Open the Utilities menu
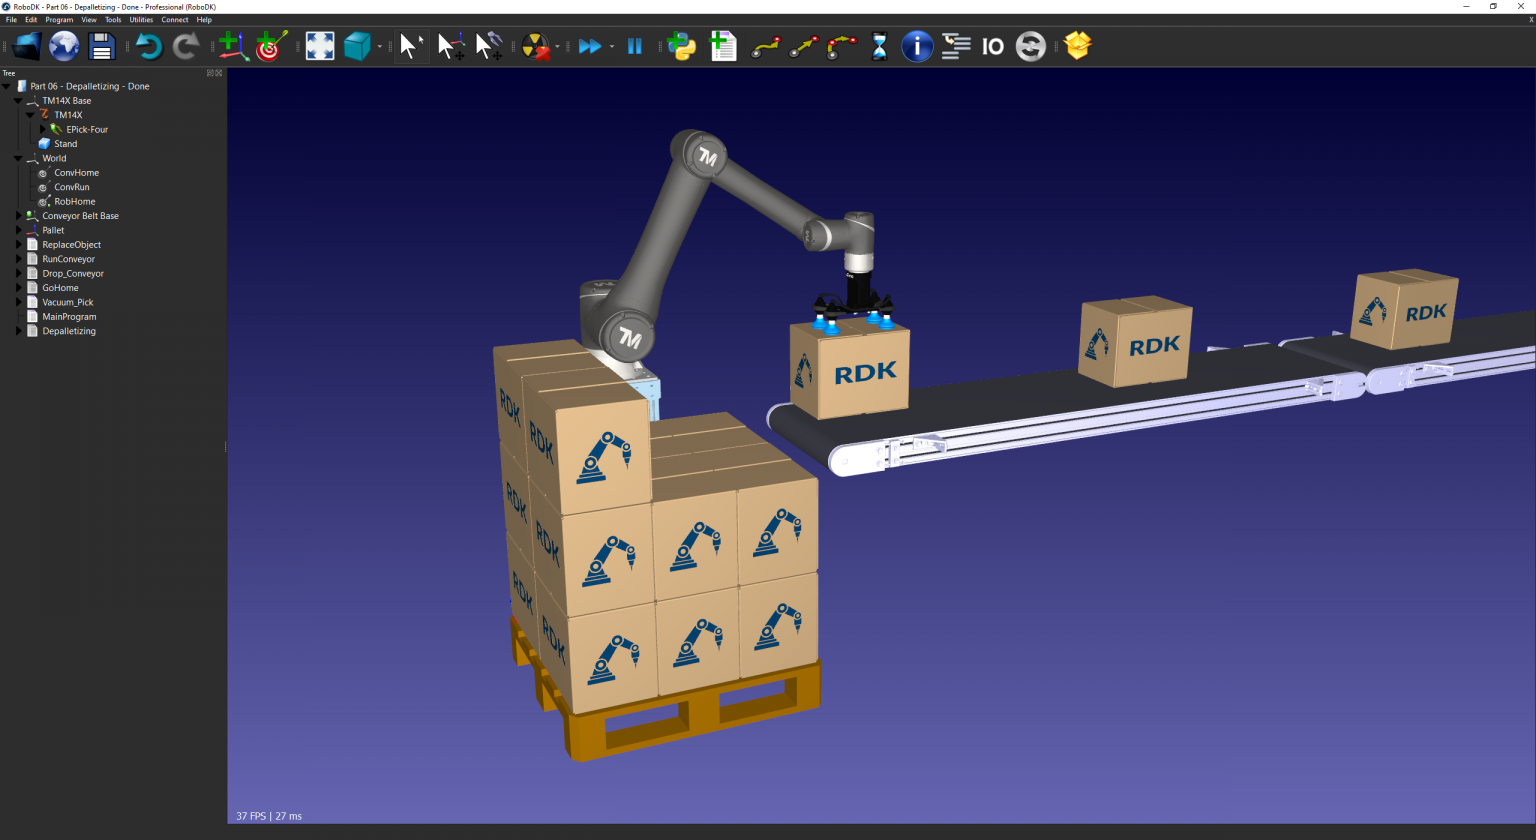 pyautogui.click(x=140, y=19)
